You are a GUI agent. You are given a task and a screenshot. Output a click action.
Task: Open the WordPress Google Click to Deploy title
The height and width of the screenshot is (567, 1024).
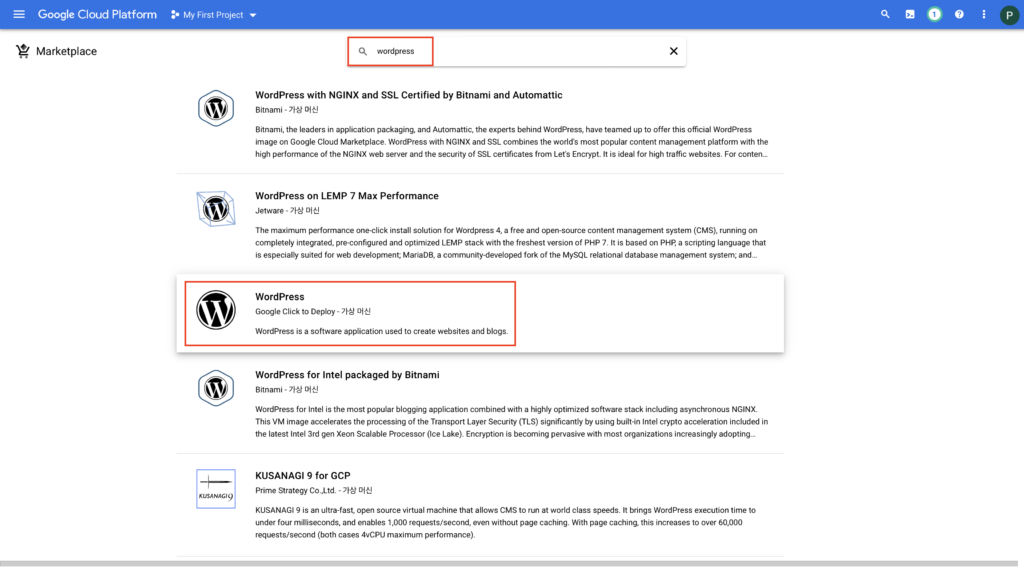coord(280,297)
